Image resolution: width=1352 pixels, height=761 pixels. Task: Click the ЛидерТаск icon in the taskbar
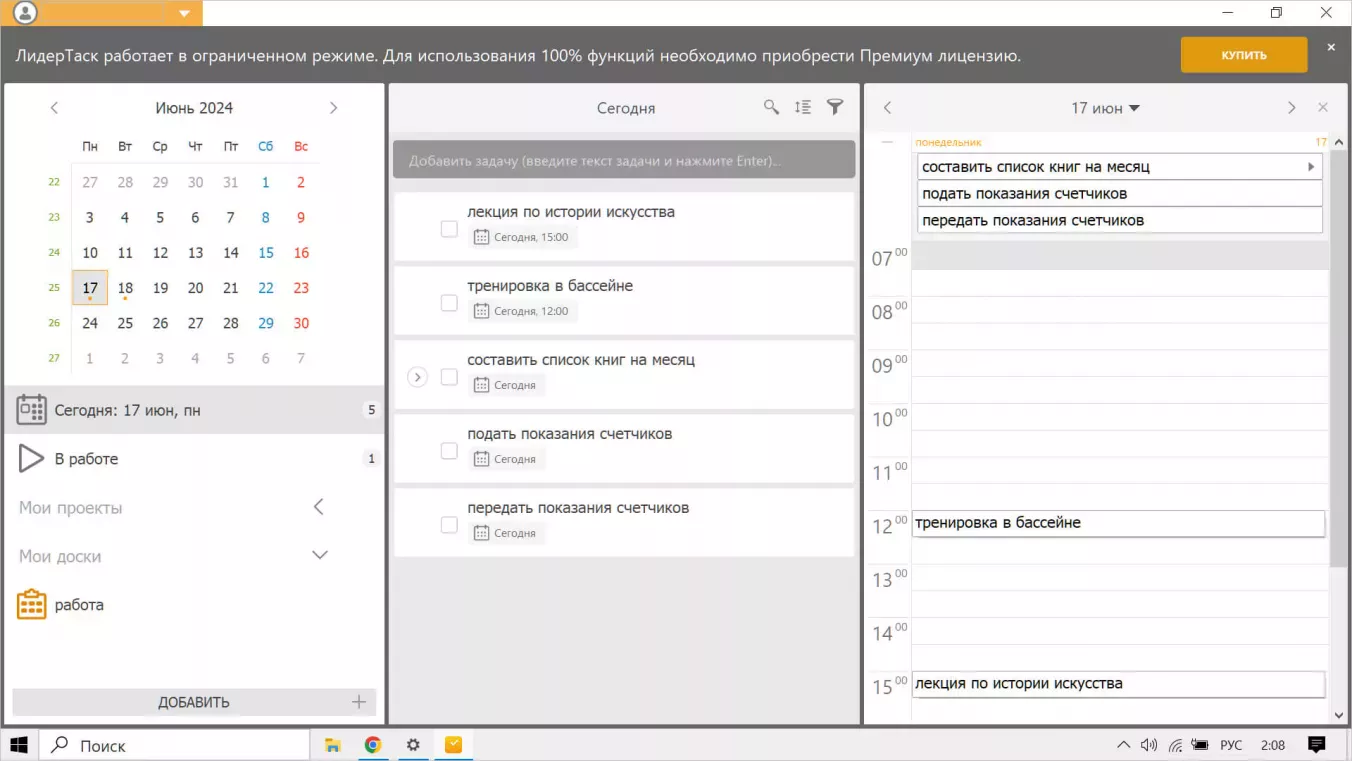tap(453, 745)
